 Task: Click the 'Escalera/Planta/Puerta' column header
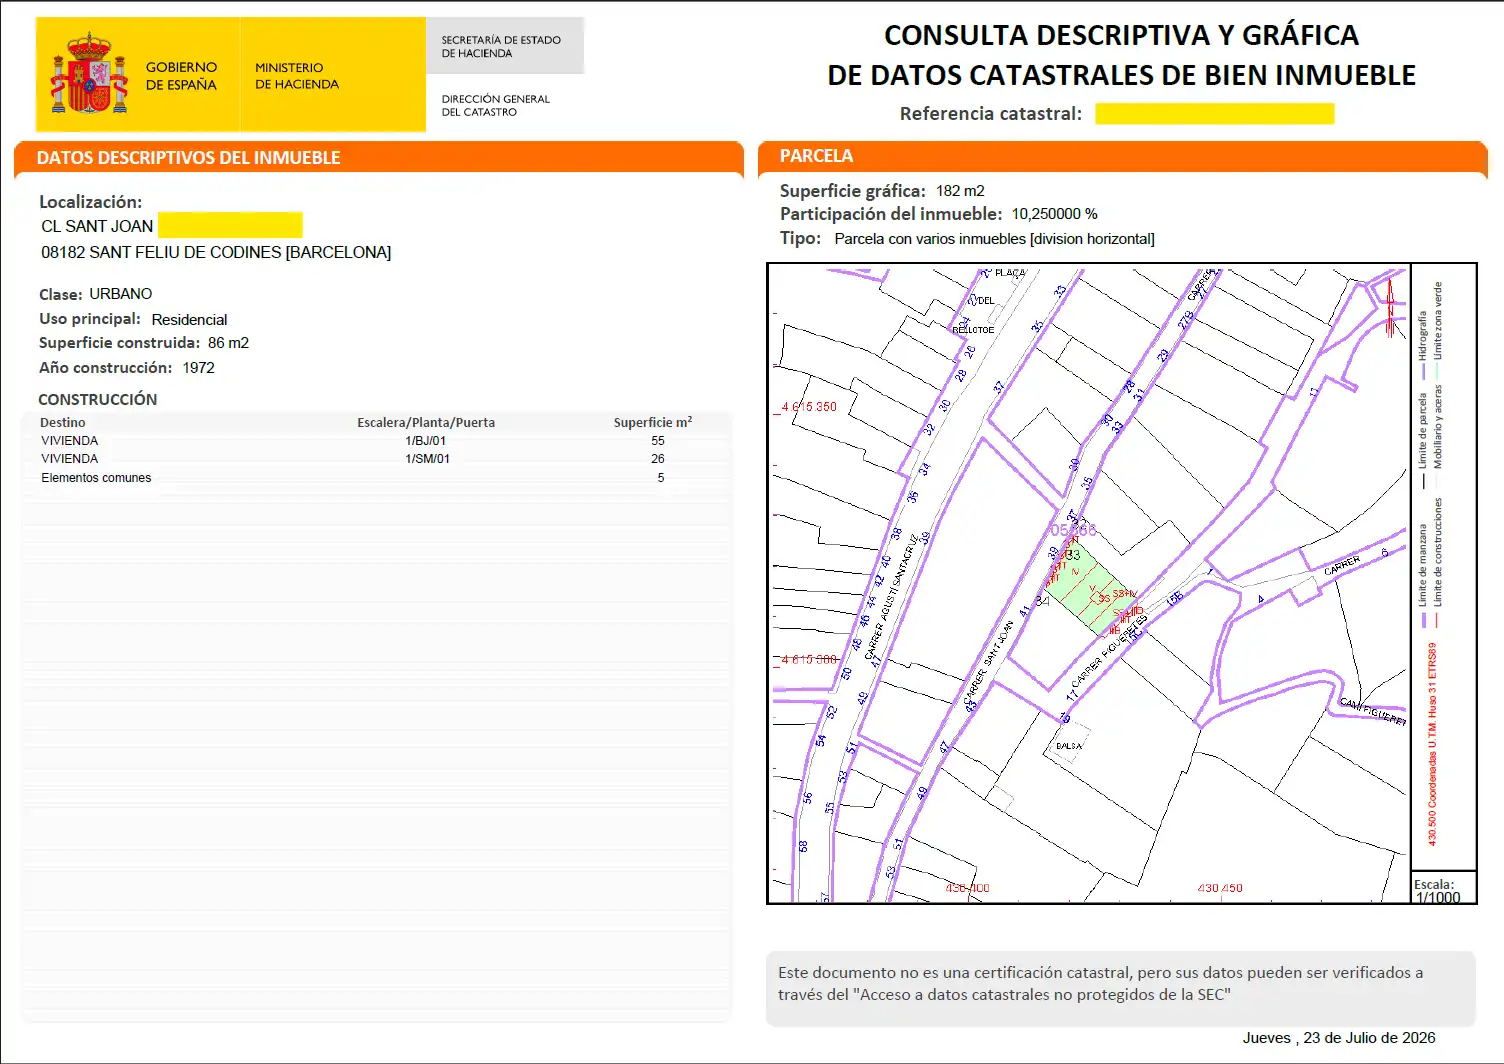pos(426,423)
